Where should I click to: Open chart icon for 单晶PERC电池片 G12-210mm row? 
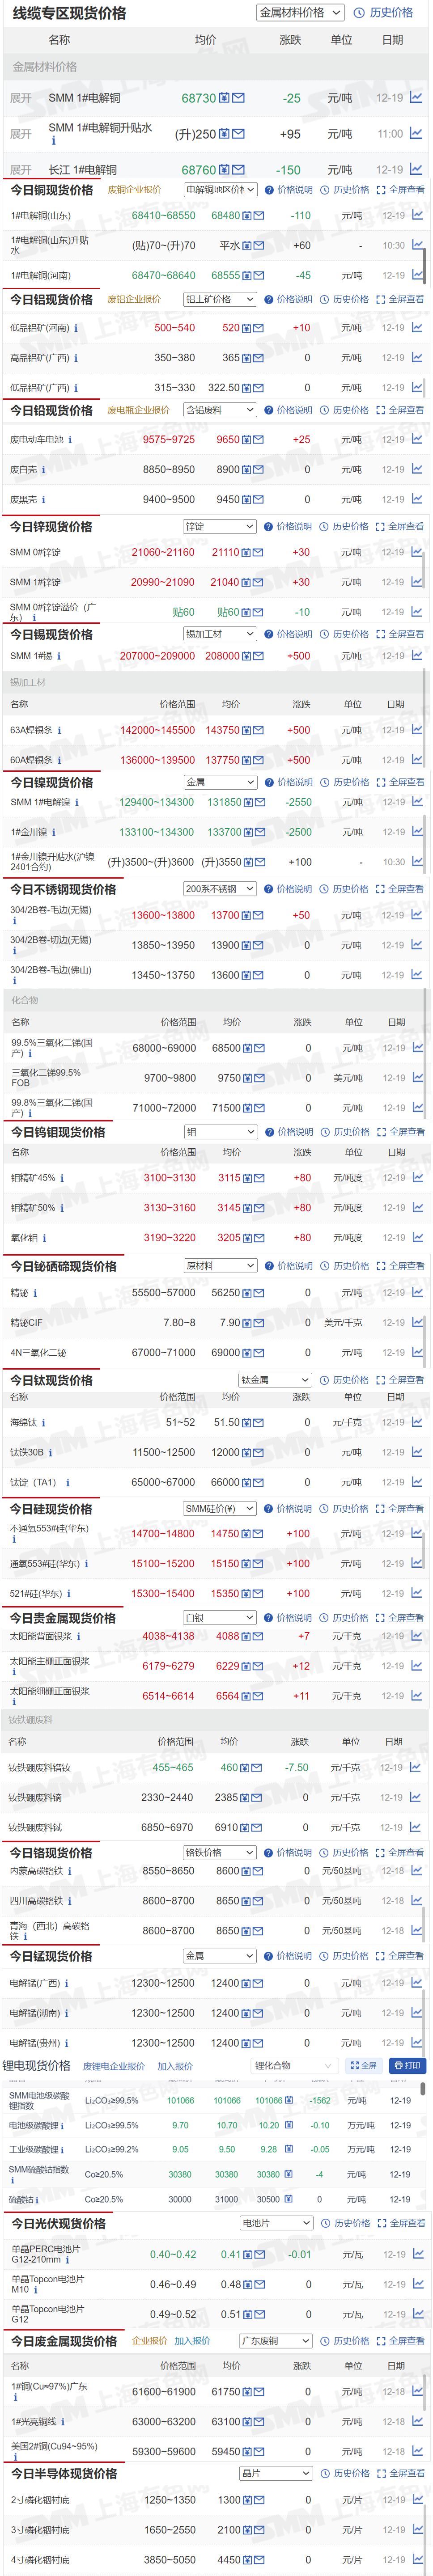tap(418, 2254)
